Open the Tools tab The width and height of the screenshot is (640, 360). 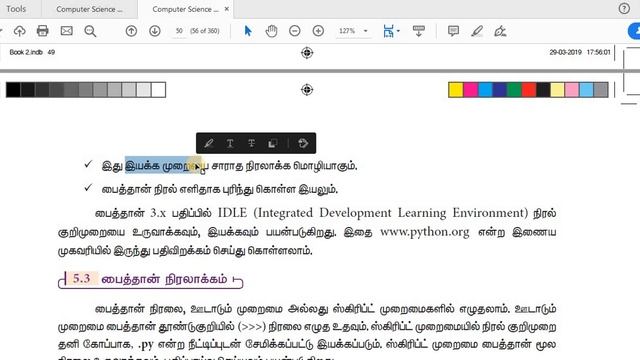pyautogui.click(x=16, y=9)
